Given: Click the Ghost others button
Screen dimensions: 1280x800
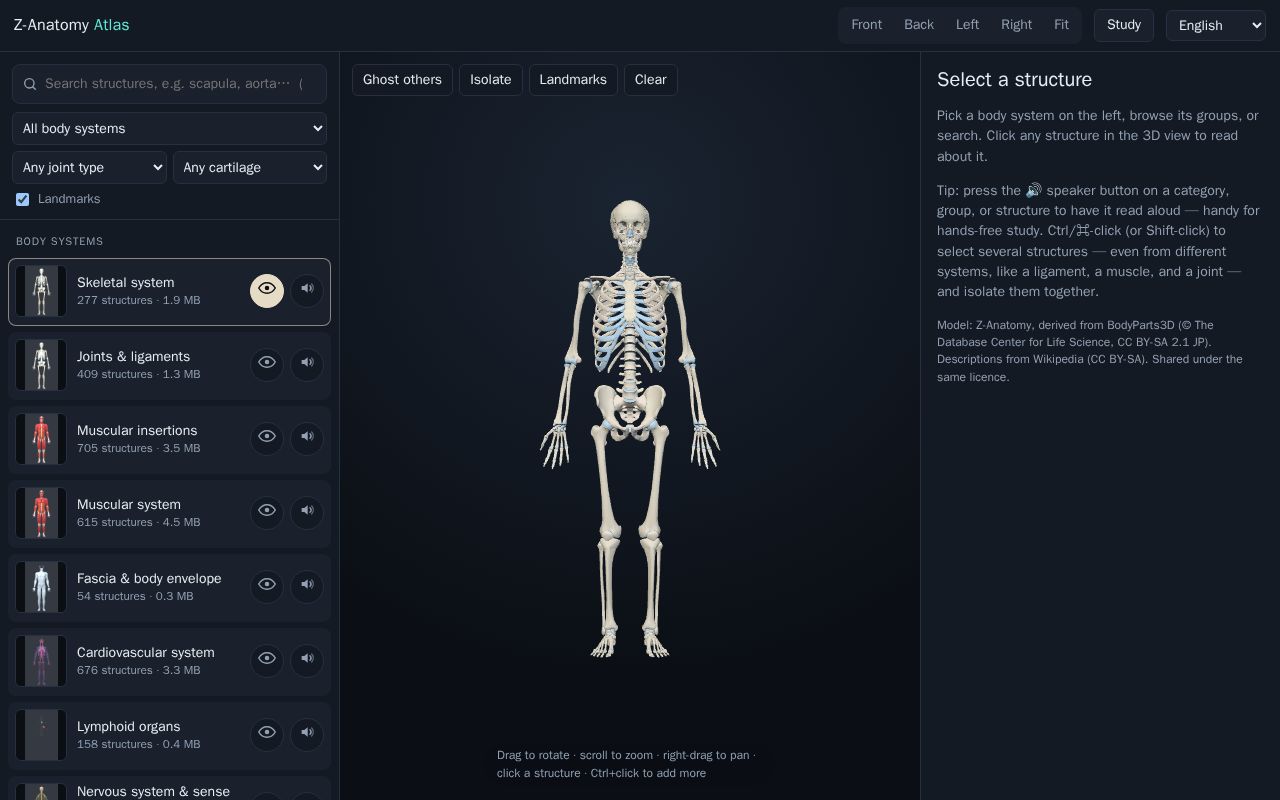Looking at the screenshot, I should [402, 80].
